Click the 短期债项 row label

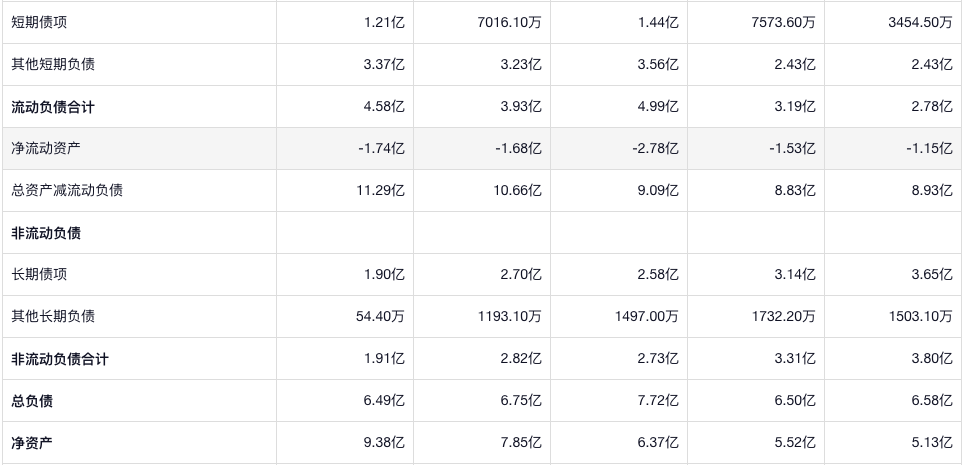39,22
